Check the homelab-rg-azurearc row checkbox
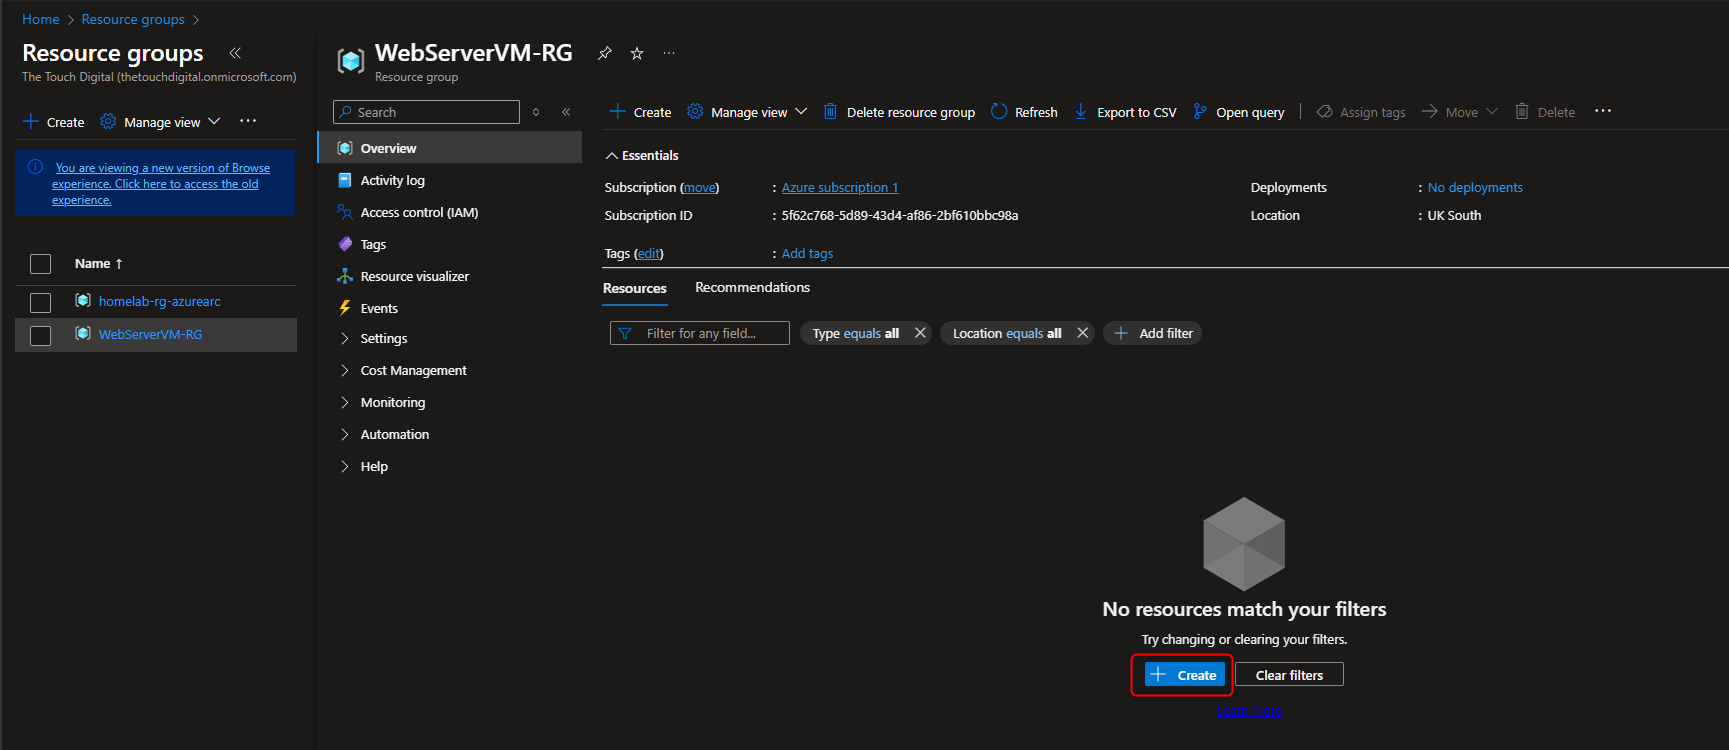The width and height of the screenshot is (1729, 750). 40,302
